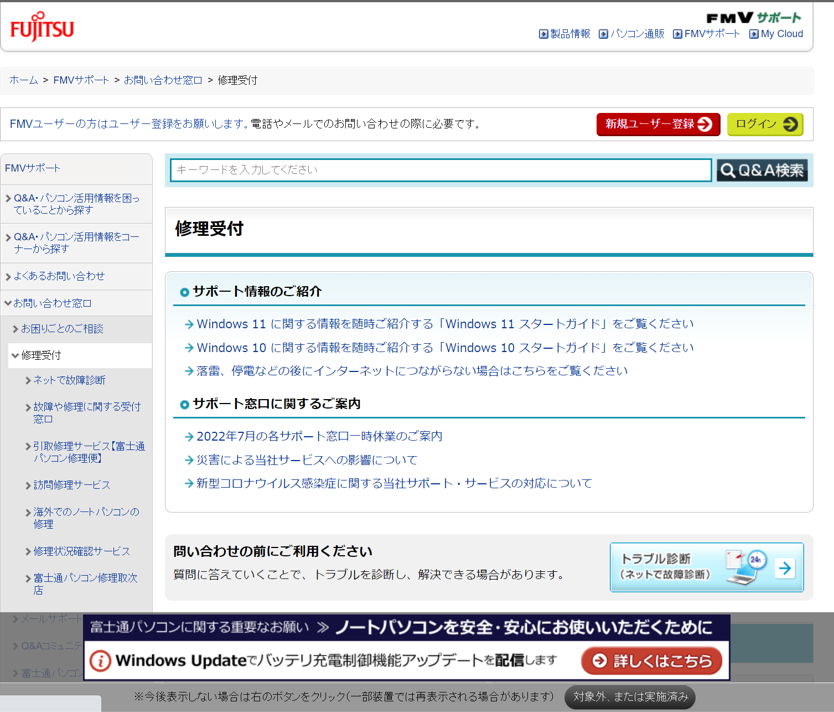This screenshot has width=834, height=712.
Task: Click ノートパソコンを安全・安心に banner heading
Action: coord(523,628)
